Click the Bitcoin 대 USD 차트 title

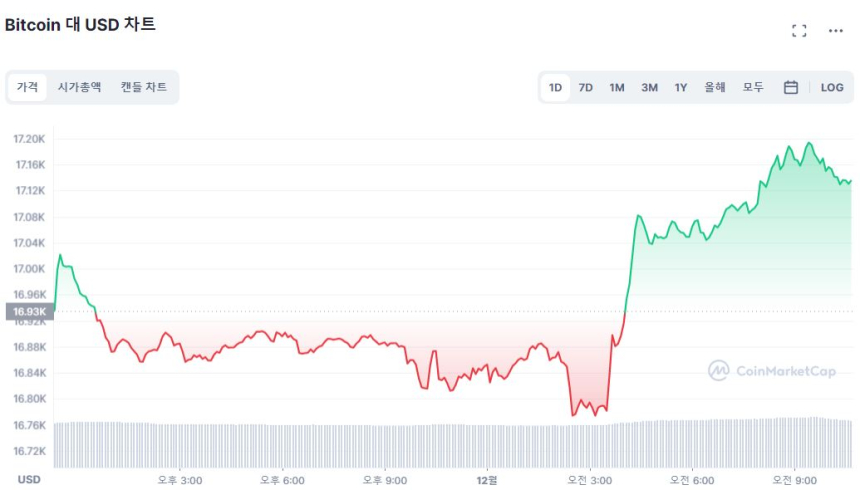[x=80, y=24]
